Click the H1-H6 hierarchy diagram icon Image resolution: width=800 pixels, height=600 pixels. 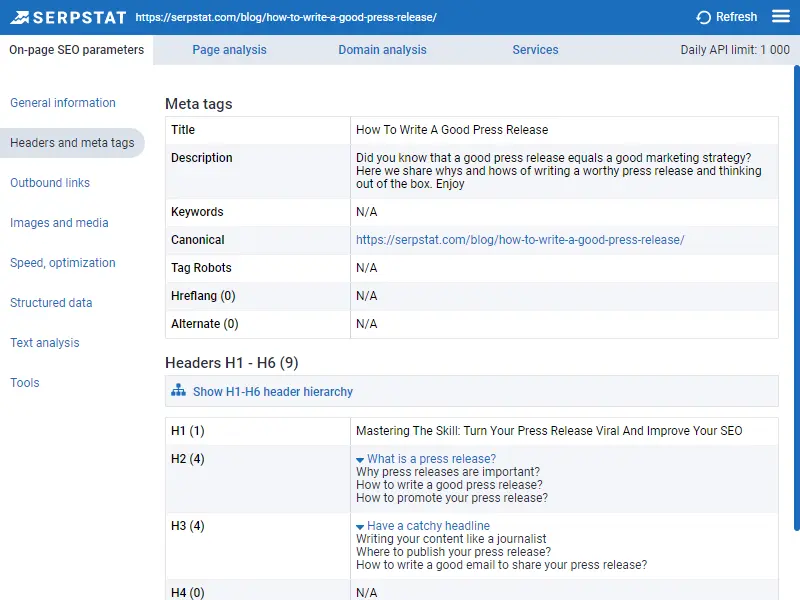pos(182,391)
